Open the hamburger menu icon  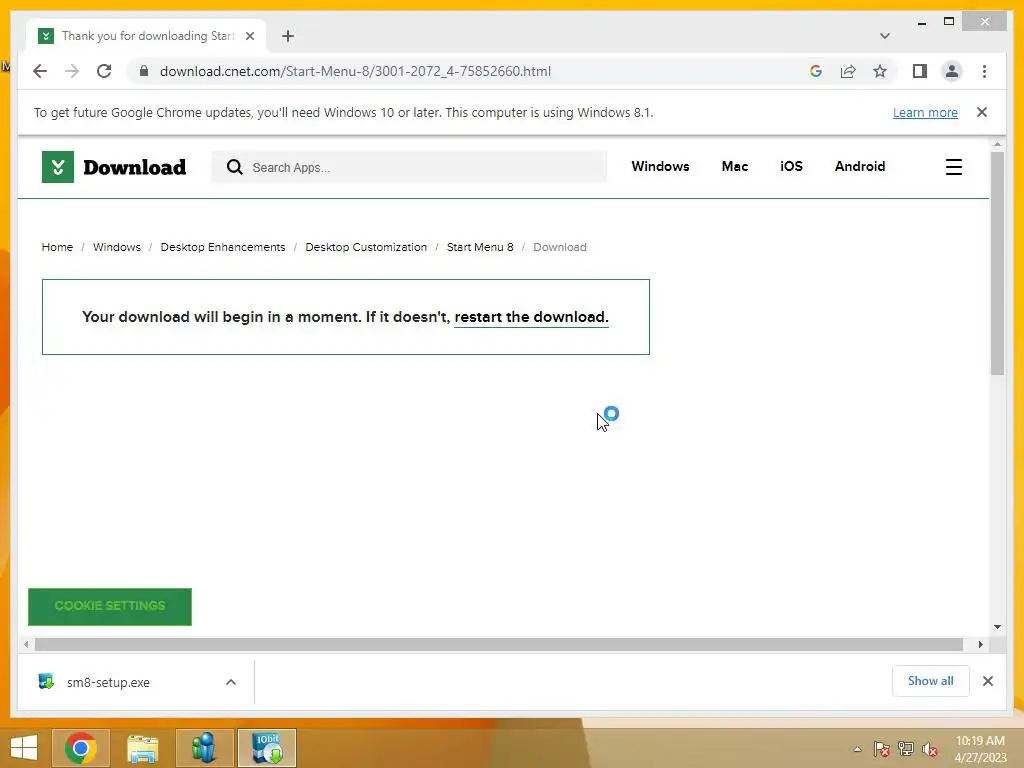click(953, 167)
